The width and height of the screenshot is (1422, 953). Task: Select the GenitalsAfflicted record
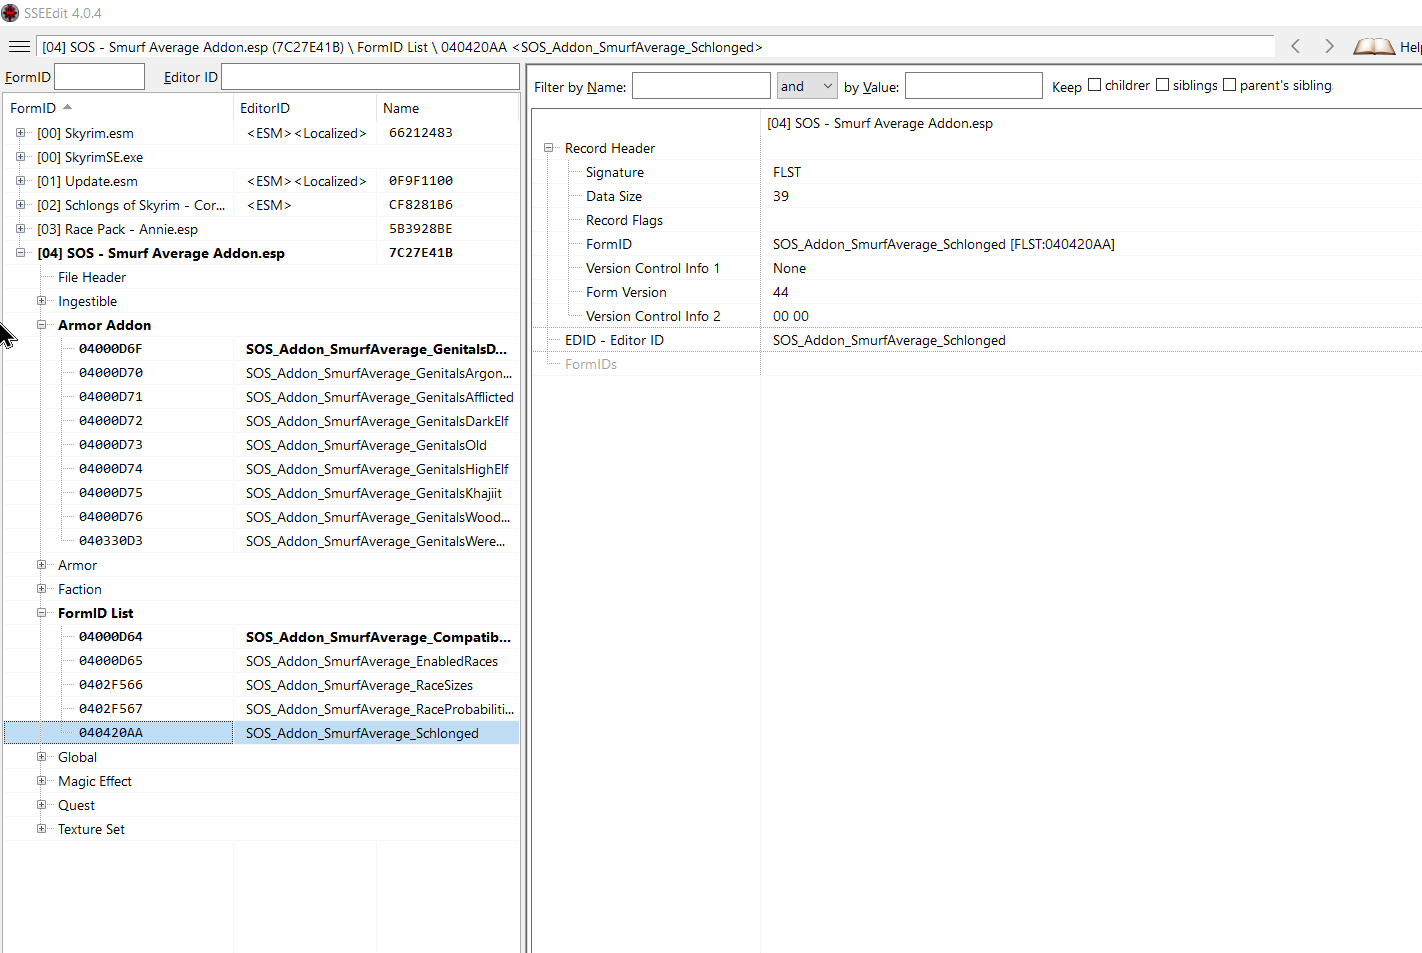click(x=261, y=397)
